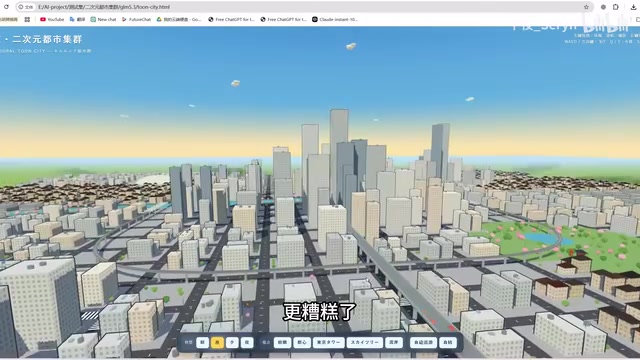Select the highlighted 昼 (noon) time button
640x360 pixels.
point(217,342)
